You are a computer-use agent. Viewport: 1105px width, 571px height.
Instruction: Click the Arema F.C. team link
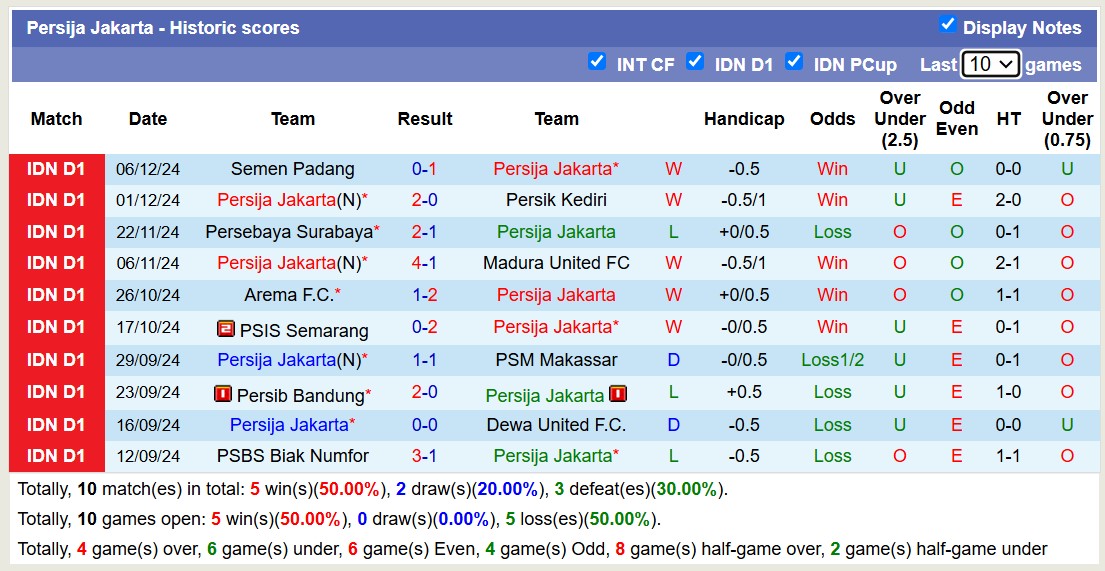(288, 295)
